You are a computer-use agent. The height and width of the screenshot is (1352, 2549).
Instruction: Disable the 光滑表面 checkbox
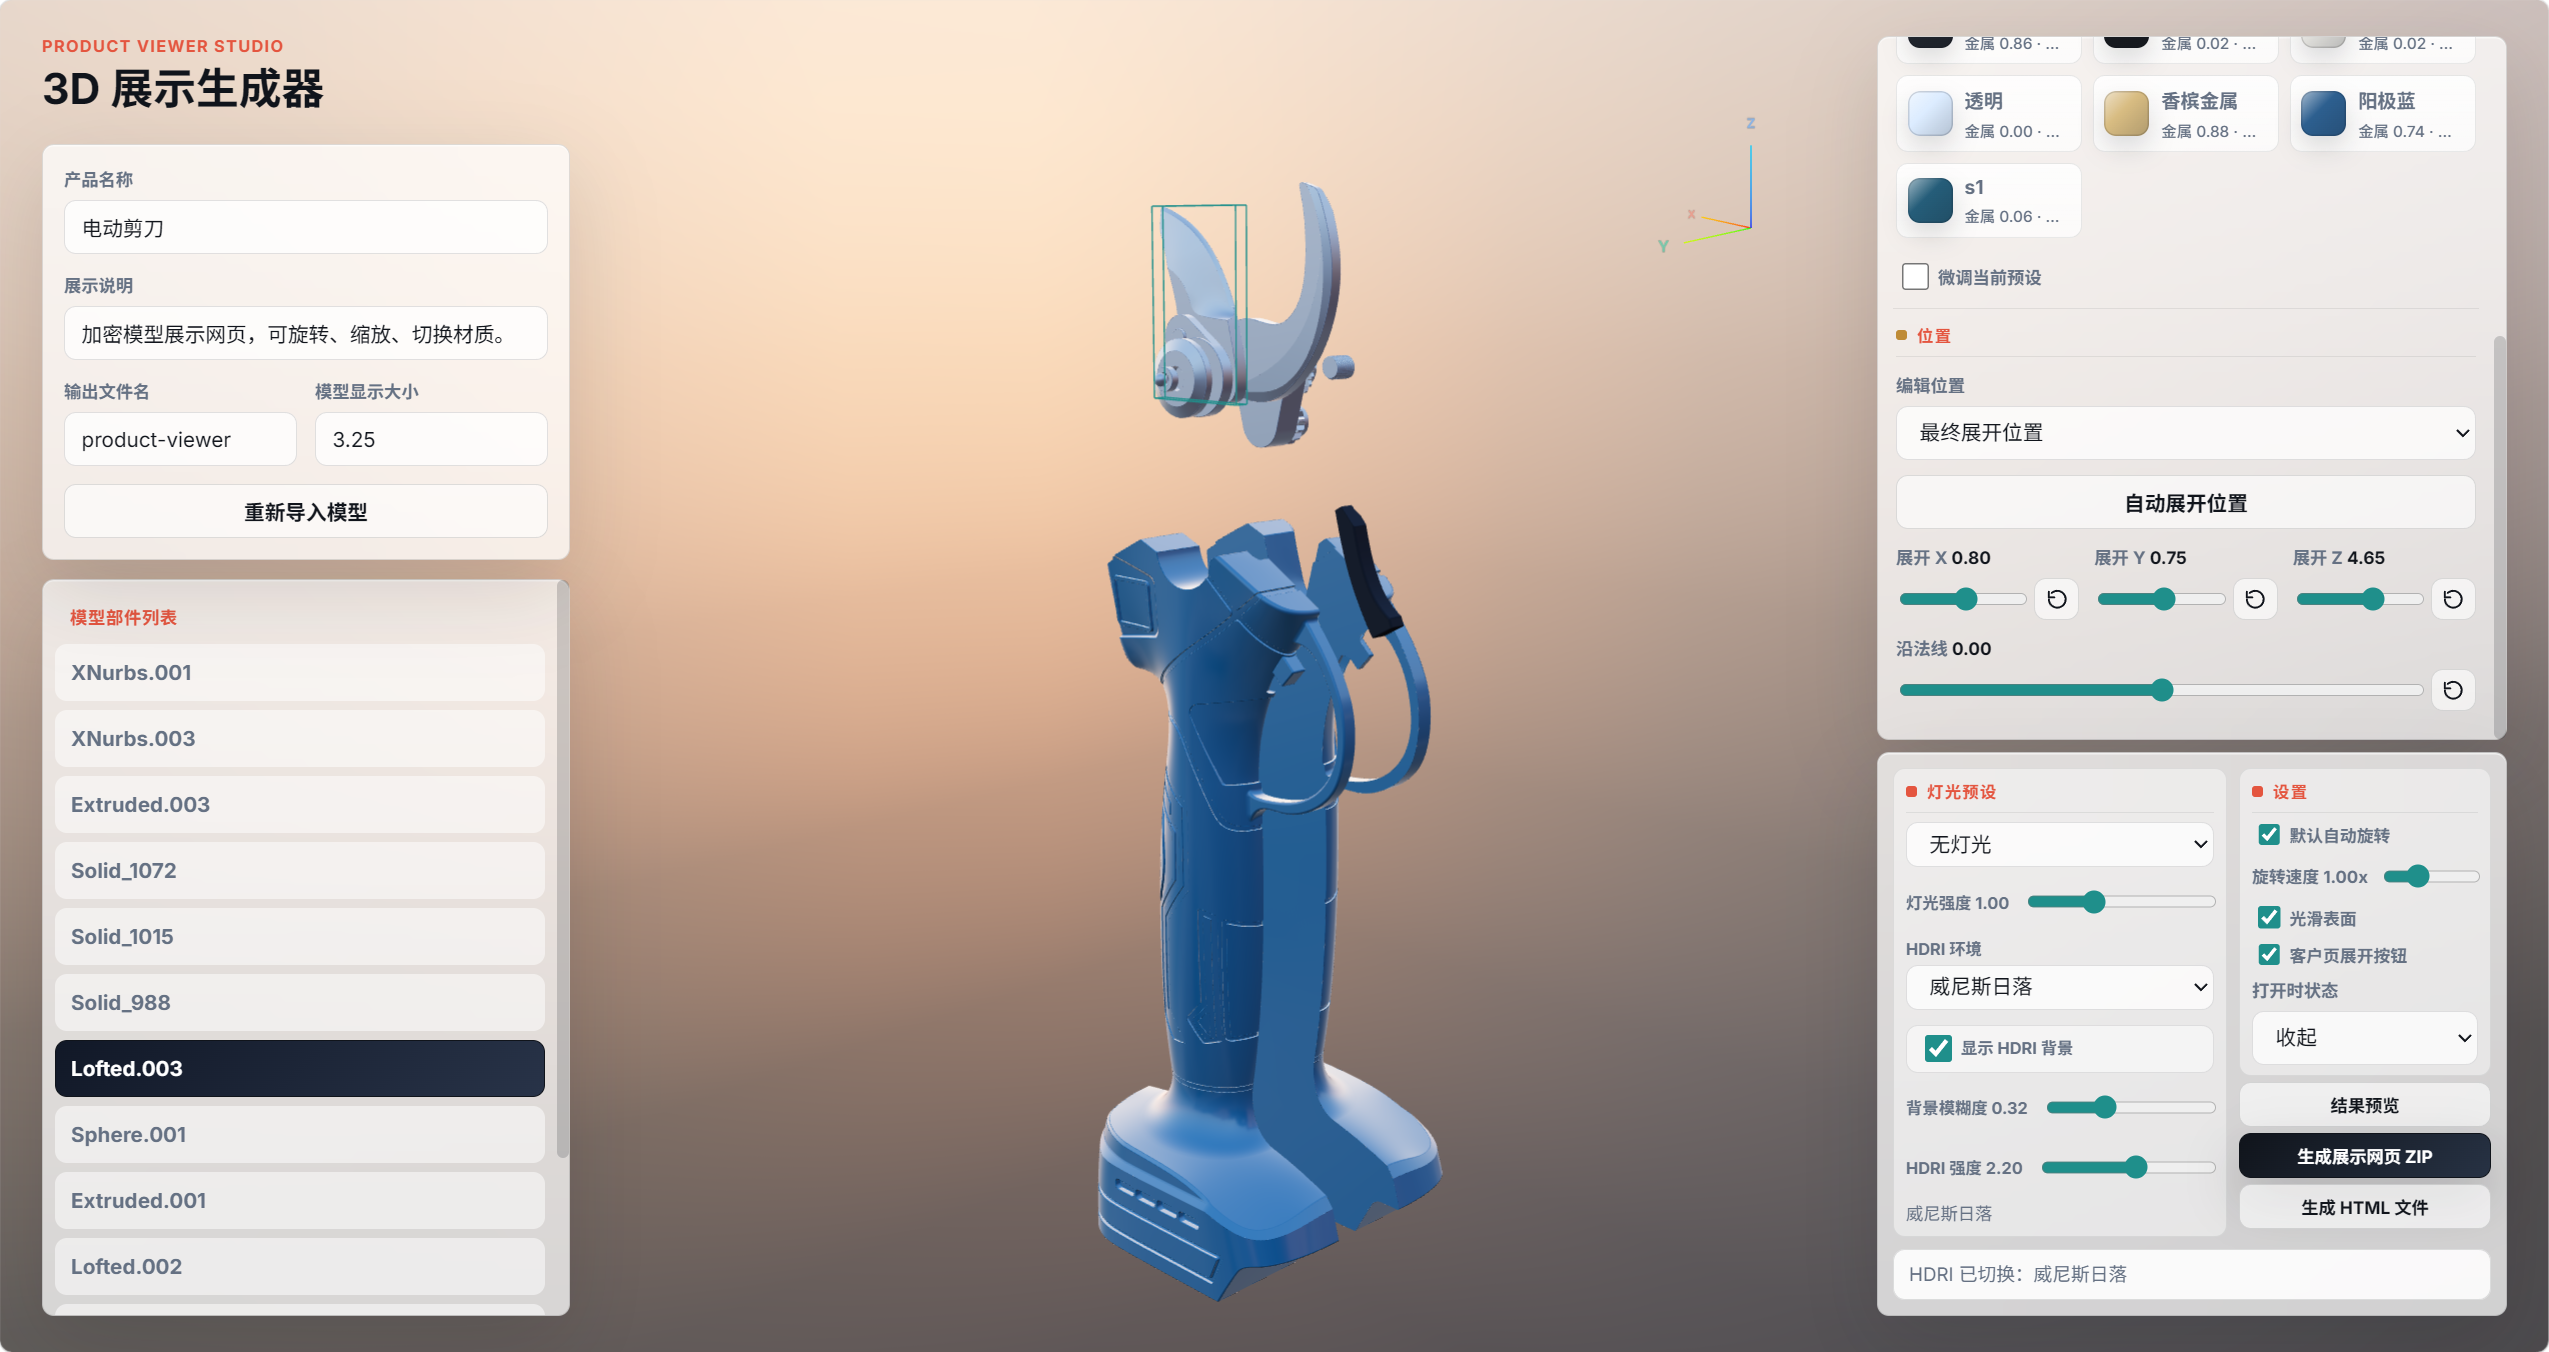coord(2269,918)
